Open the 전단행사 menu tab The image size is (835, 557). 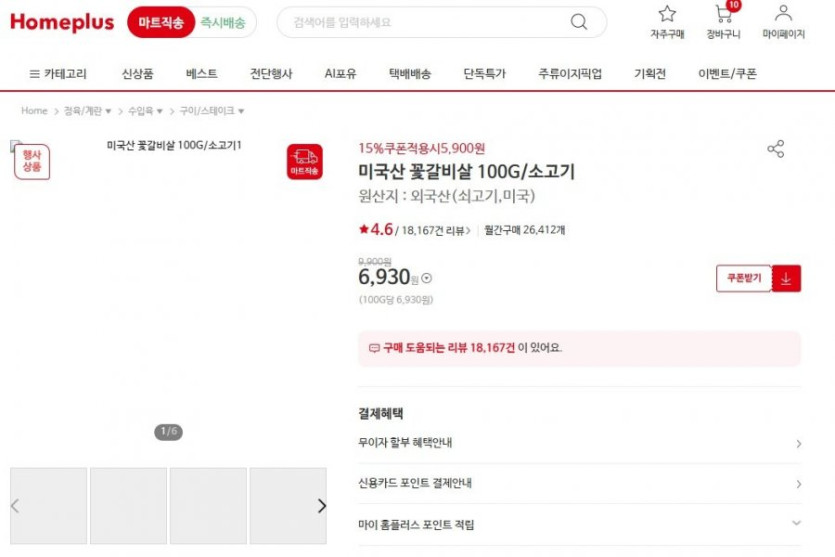click(x=271, y=73)
